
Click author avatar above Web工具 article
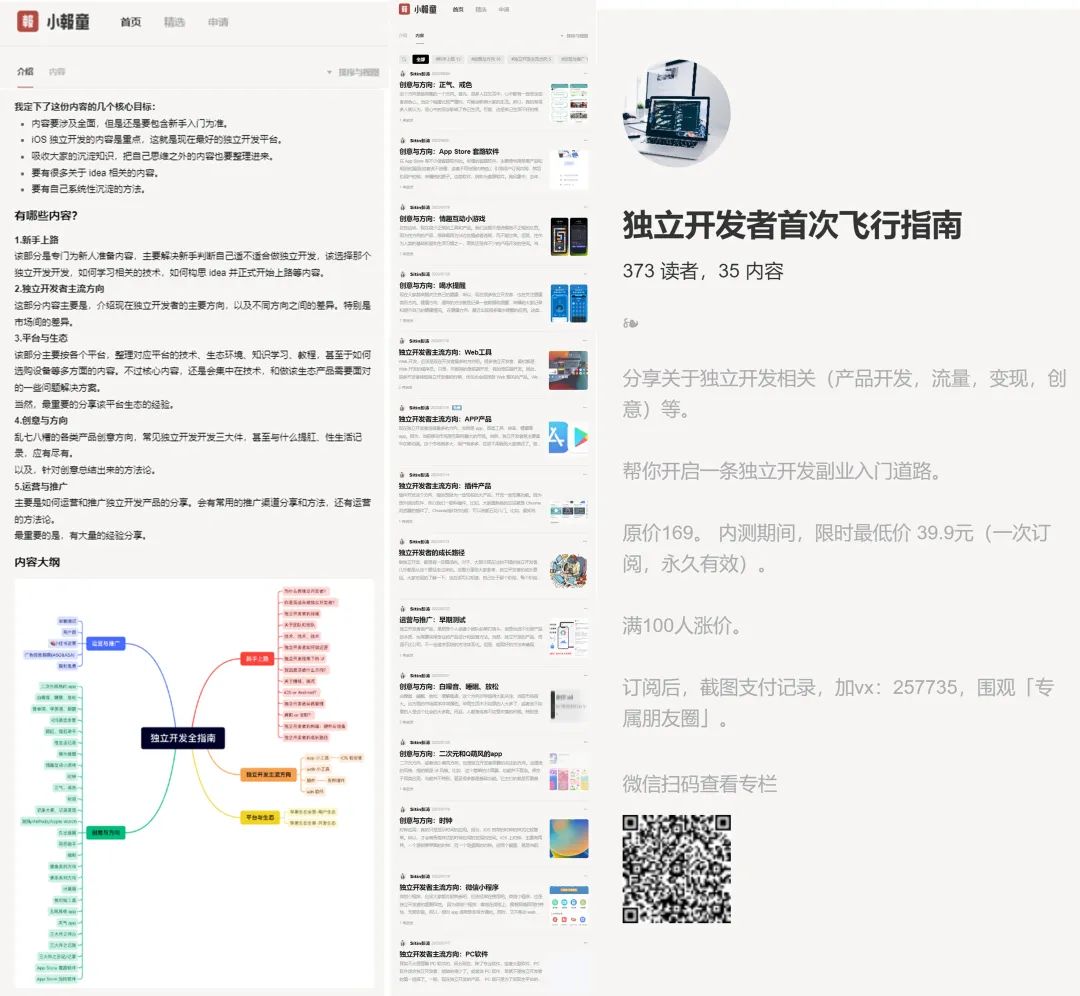pyautogui.click(x=403, y=341)
